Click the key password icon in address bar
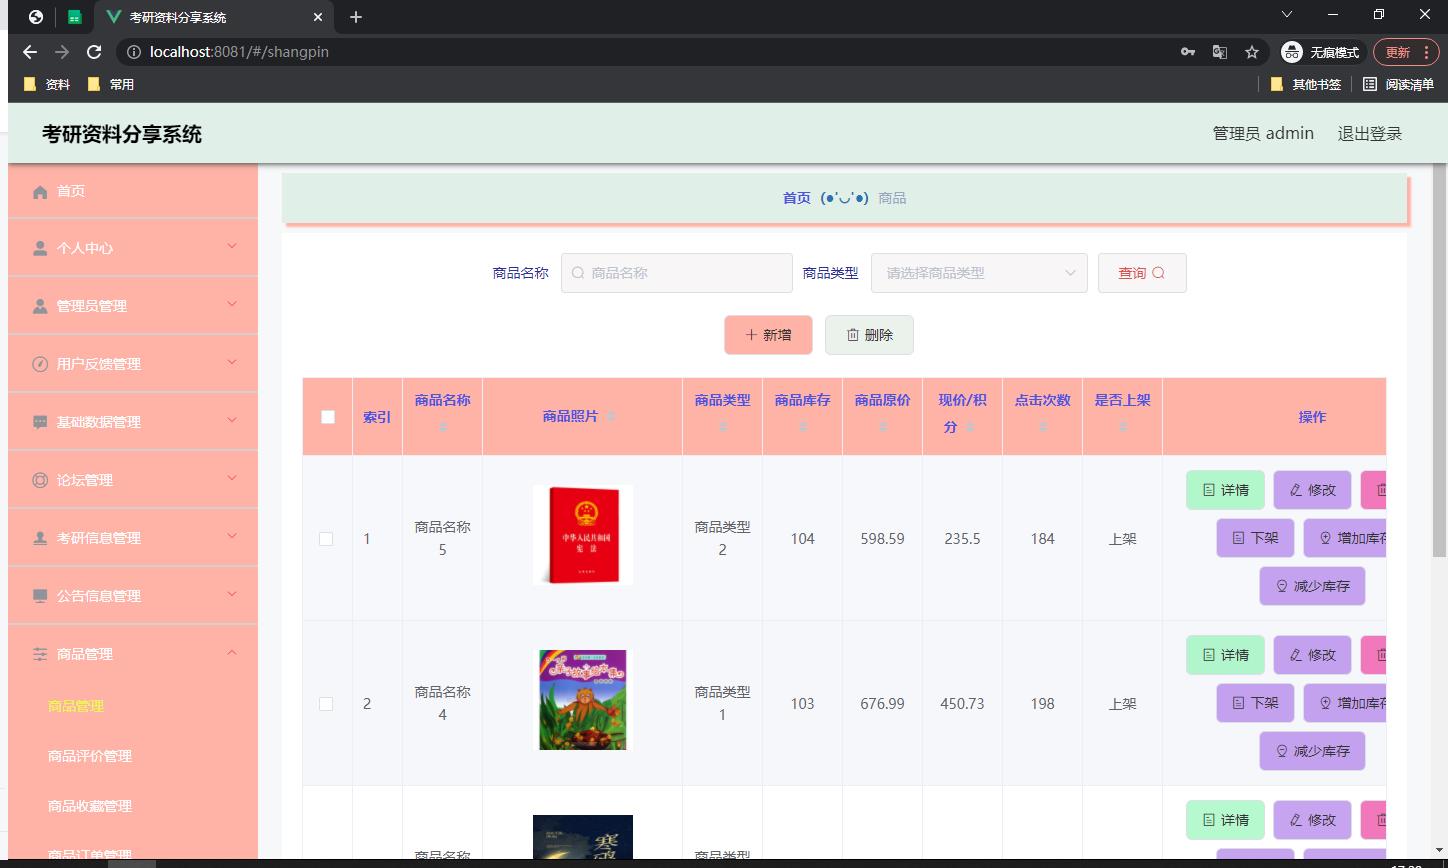Viewport: 1448px width, 868px height. pos(1188,52)
